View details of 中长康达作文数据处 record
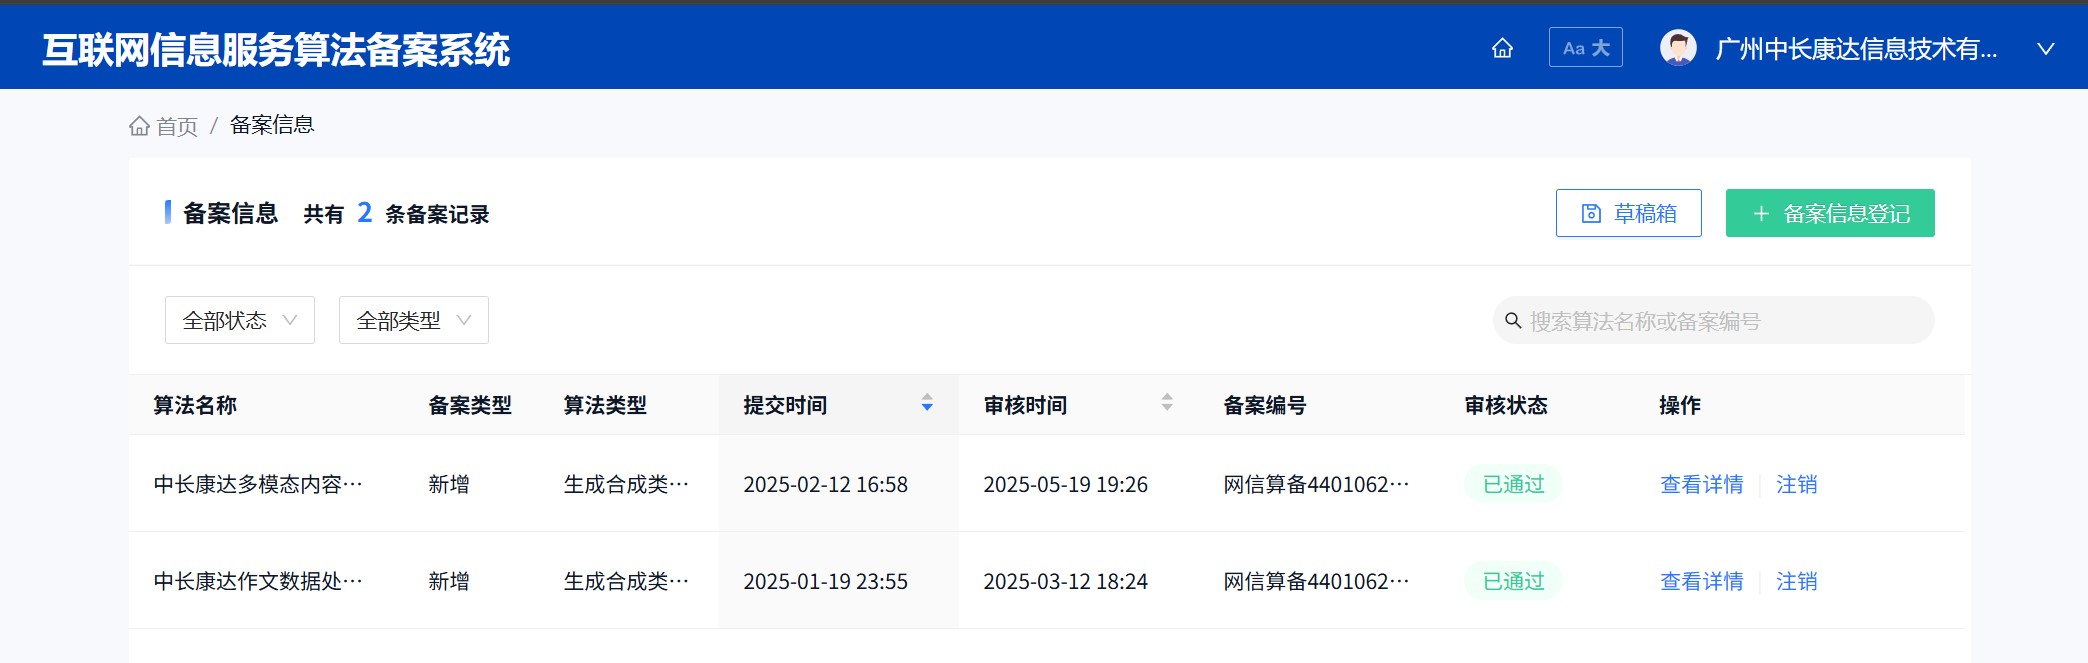The height and width of the screenshot is (663, 2088). (1701, 582)
